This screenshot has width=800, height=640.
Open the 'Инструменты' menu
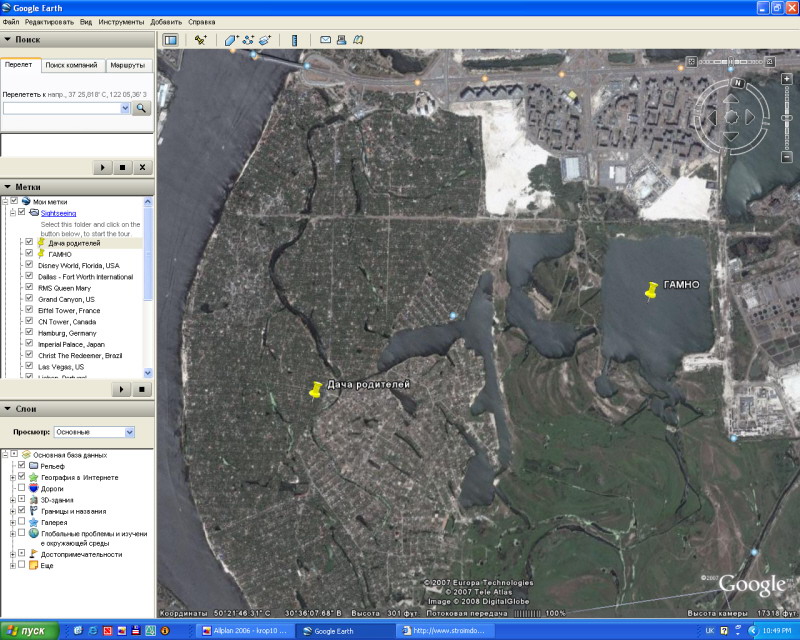click(121, 22)
